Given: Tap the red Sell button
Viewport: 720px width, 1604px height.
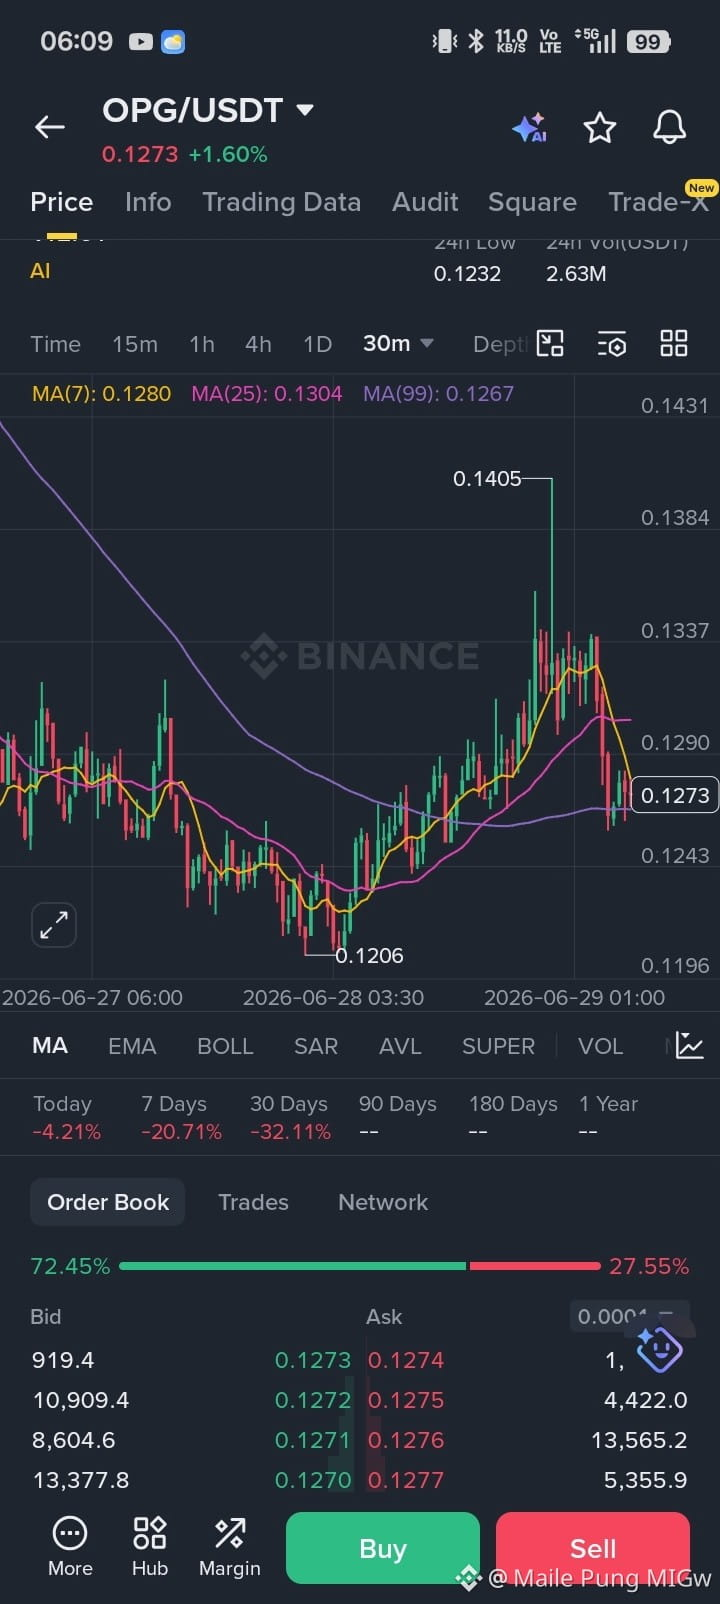Looking at the screenshot, I should [x=593, y=1548].
